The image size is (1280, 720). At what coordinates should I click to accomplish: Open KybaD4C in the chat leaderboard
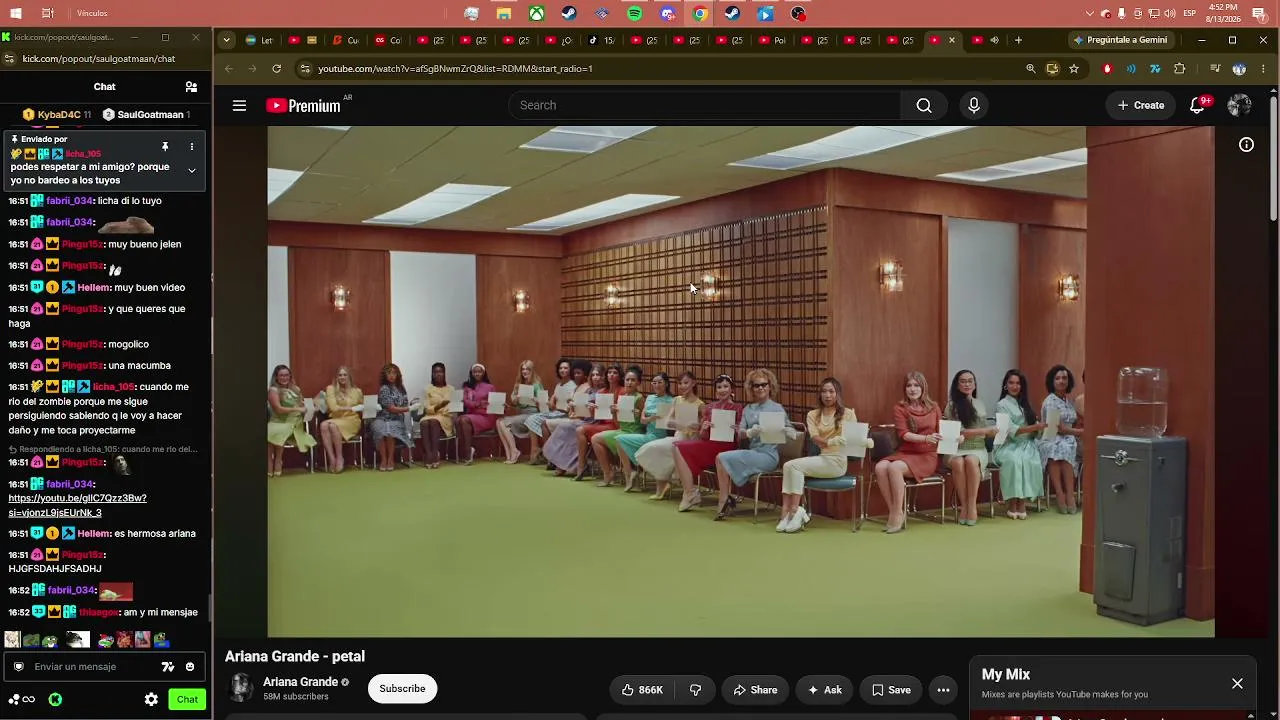tap(57, 115)
